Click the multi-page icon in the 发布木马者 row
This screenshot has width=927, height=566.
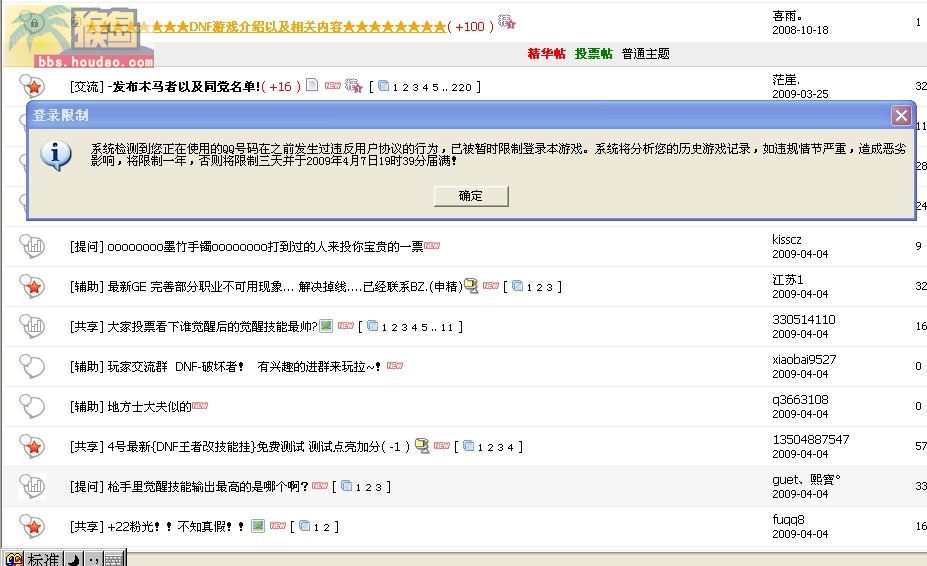384,86
